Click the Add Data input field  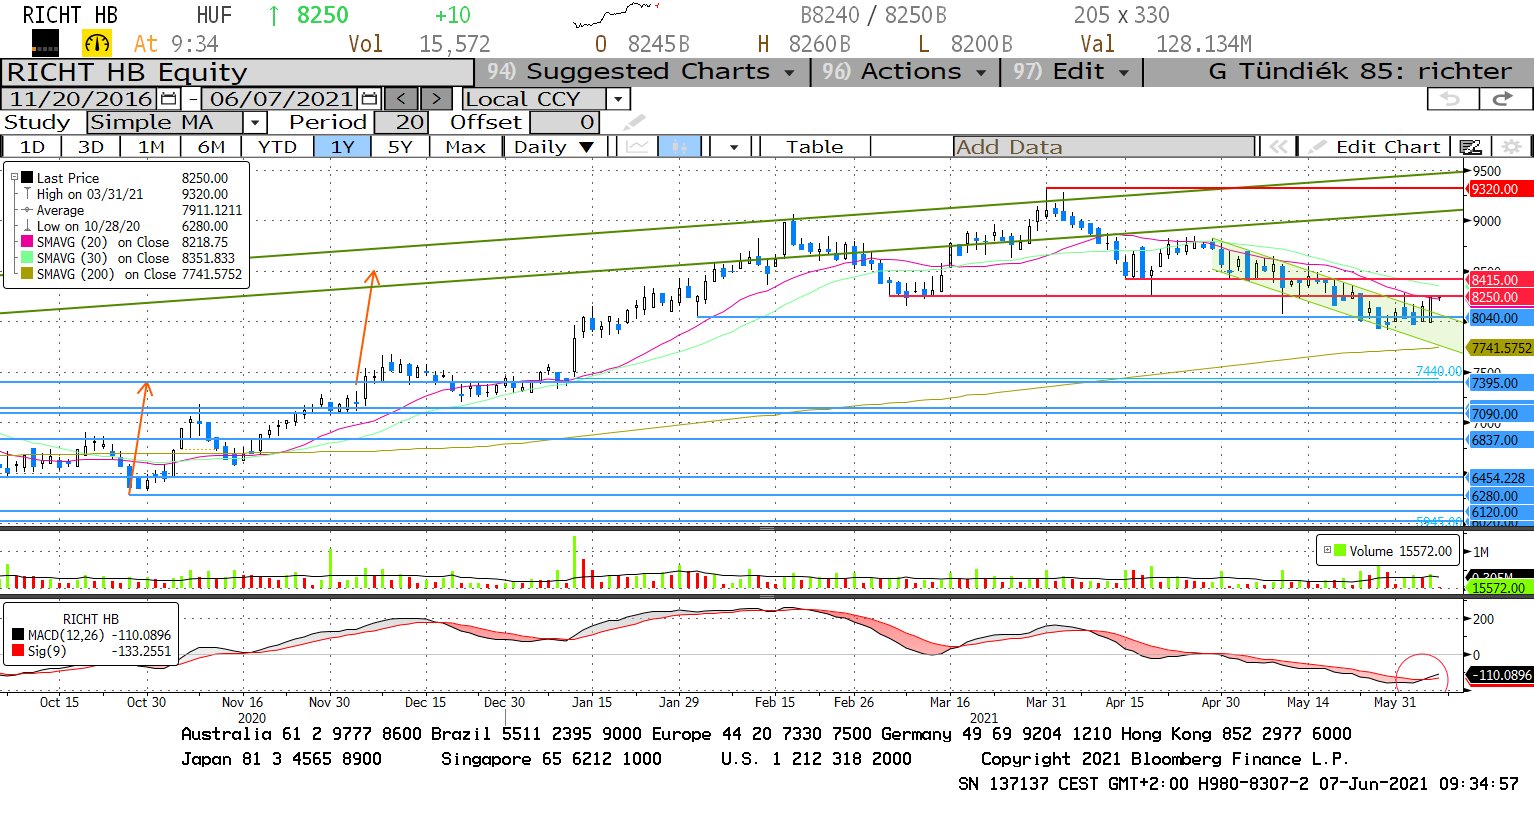tap(1104, 147)
